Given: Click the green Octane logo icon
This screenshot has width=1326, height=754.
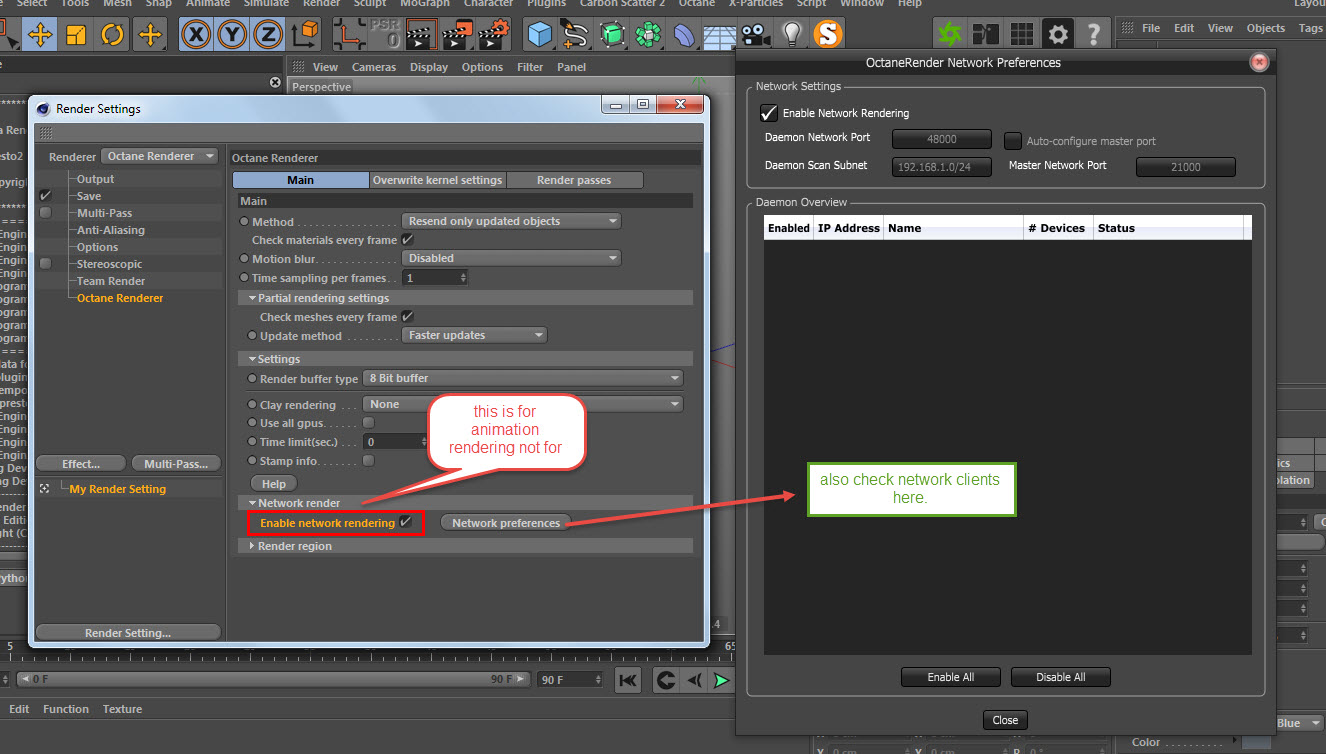Looking at the screenshot, I should [948, 35].
